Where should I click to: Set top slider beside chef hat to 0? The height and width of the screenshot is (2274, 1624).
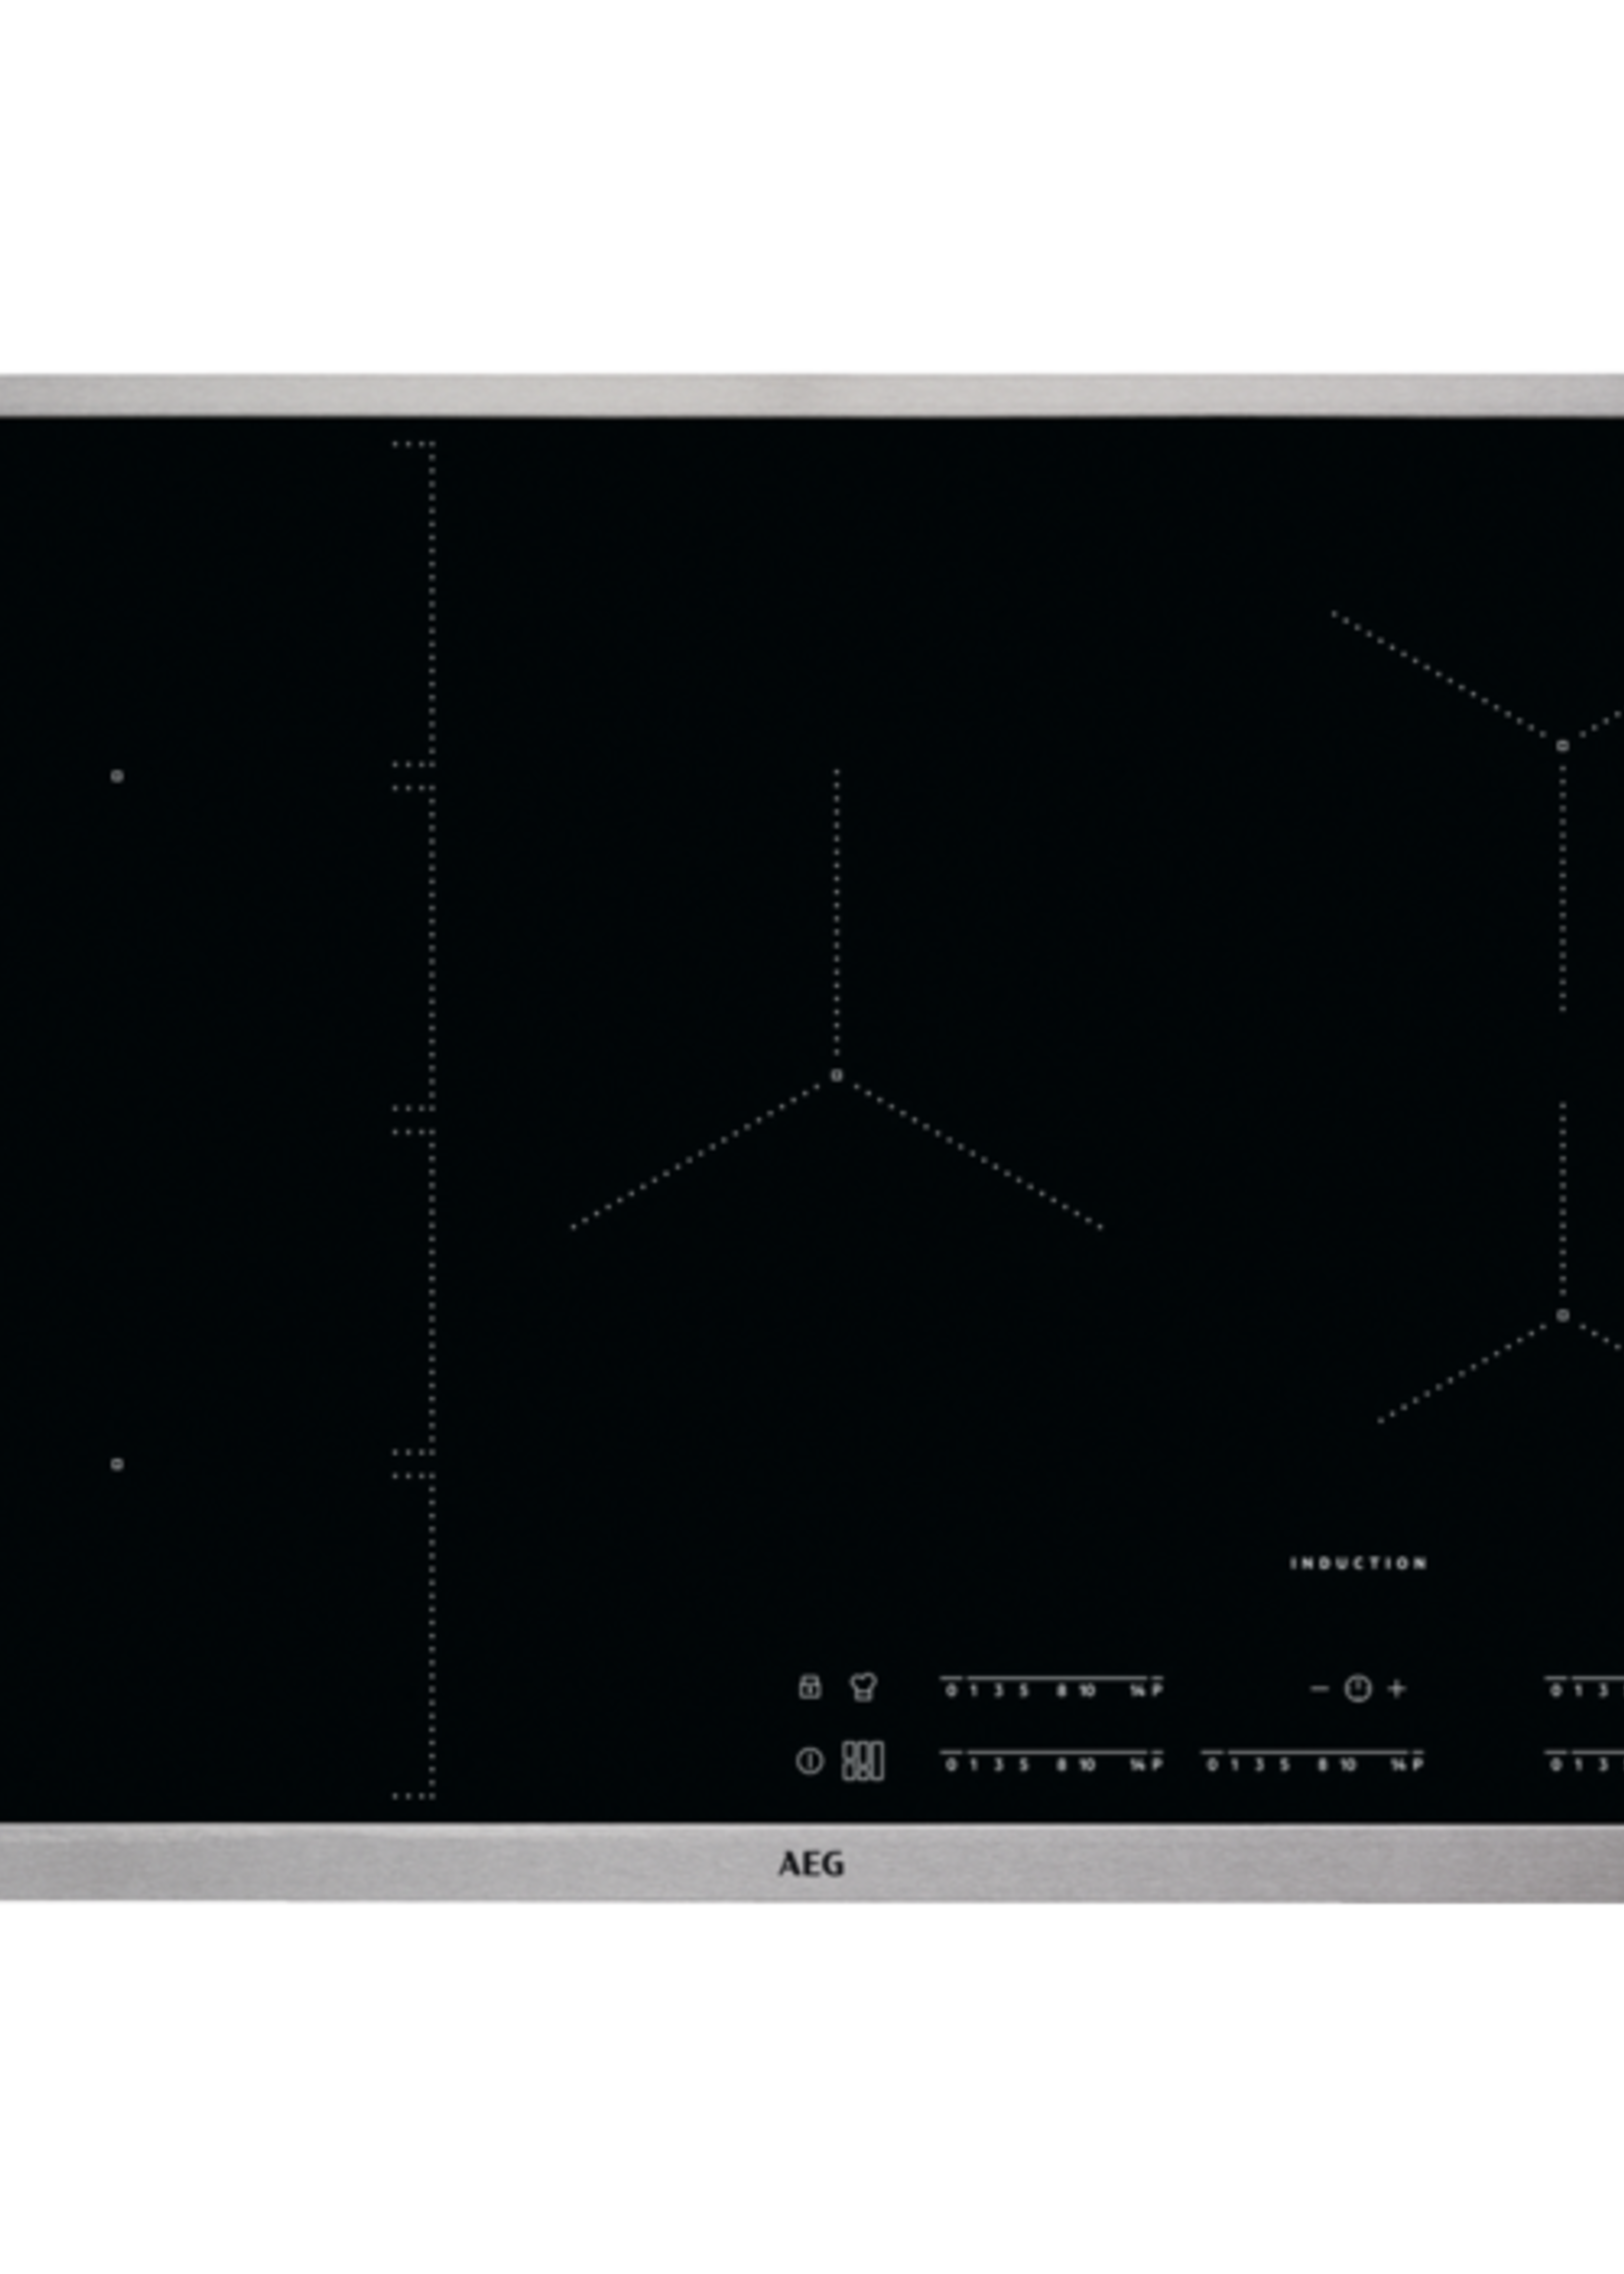[951, 1690]
